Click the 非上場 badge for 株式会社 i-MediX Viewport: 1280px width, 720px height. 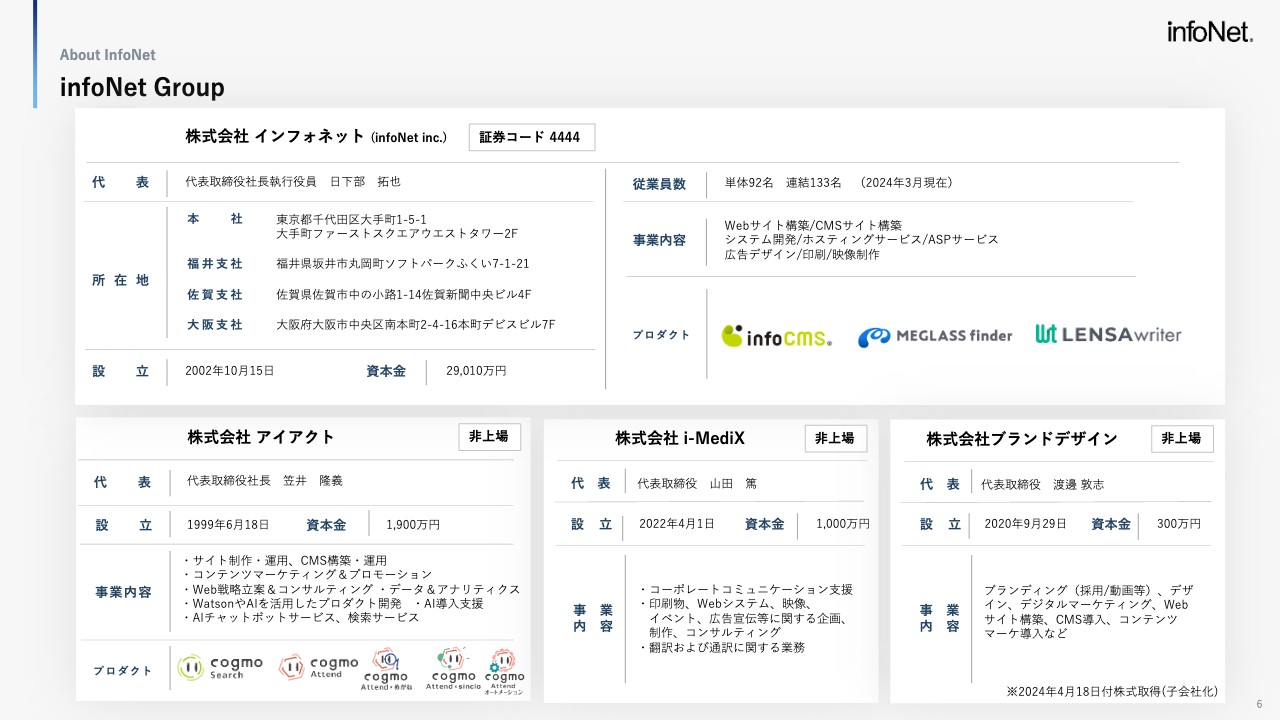[x=836, y=438]
